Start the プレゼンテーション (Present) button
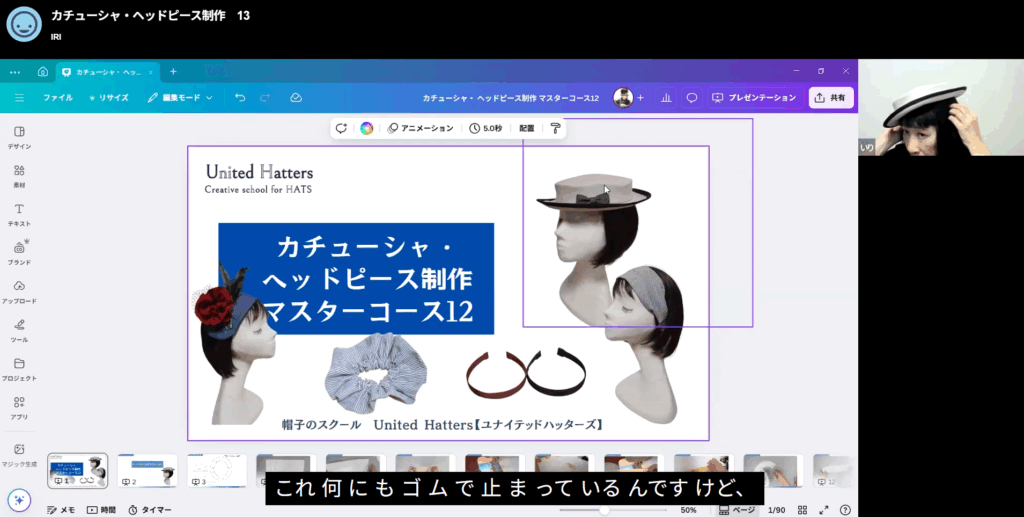The width and height of the screenshot is (1024, 517). [754, 98]
